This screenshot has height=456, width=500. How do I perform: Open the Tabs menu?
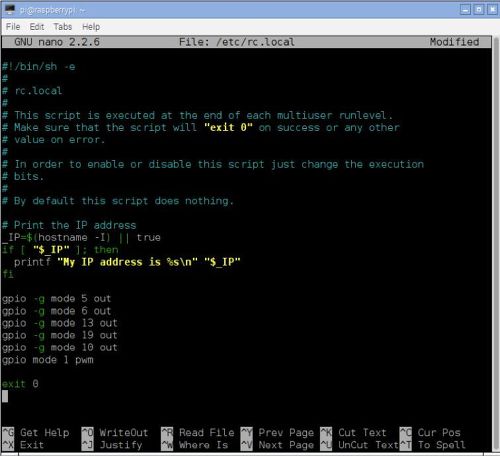point(63,27)
